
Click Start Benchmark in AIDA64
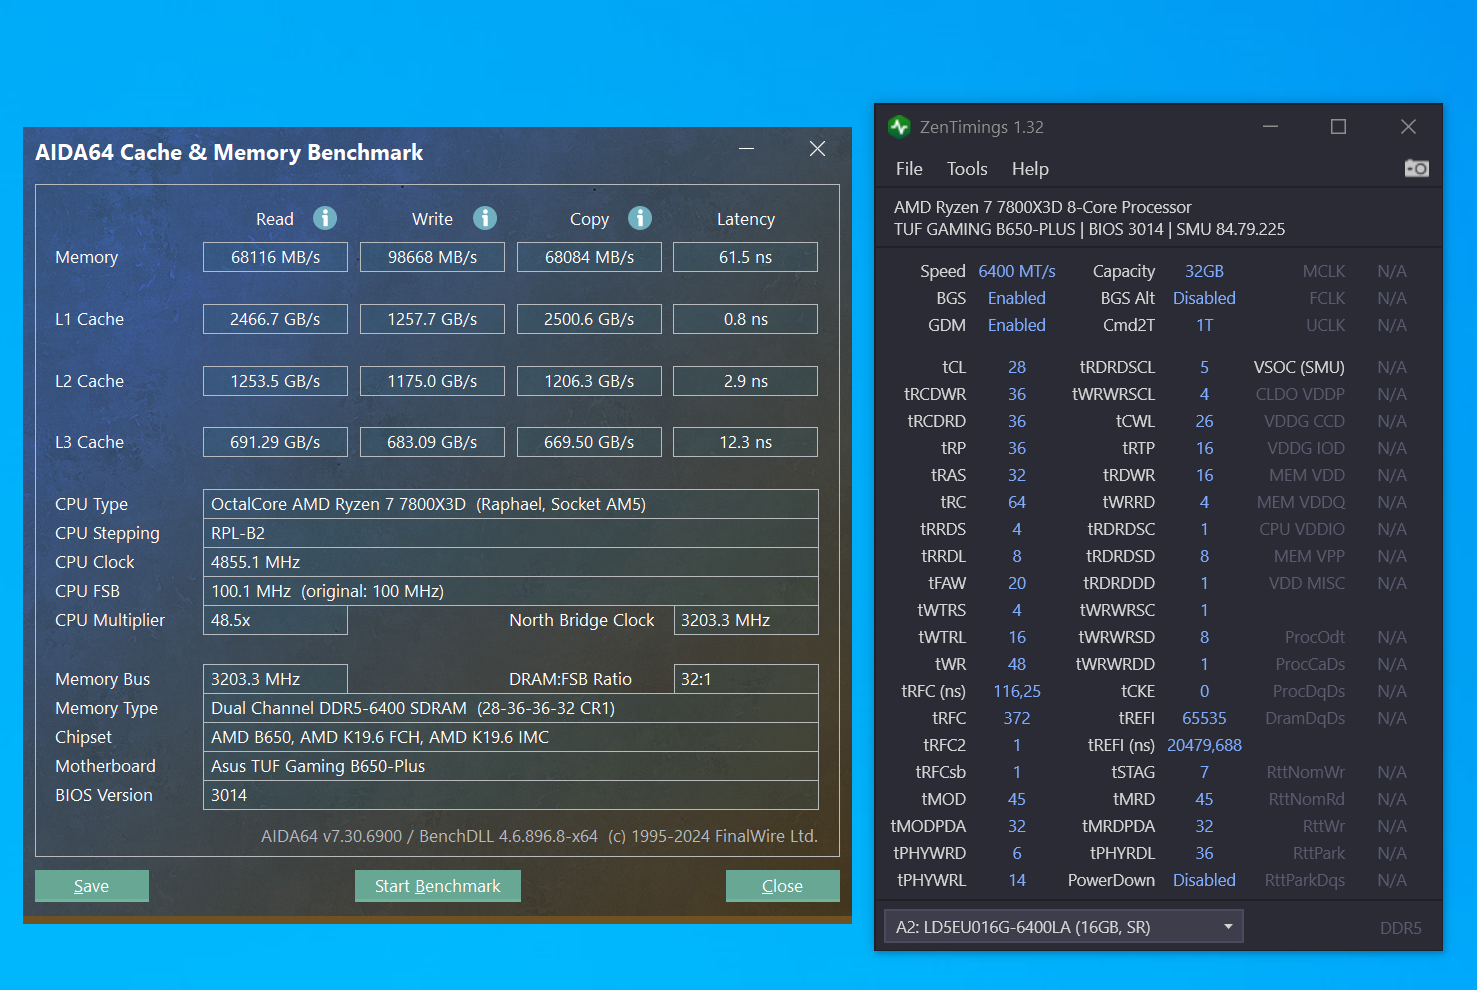coord(438,886)
